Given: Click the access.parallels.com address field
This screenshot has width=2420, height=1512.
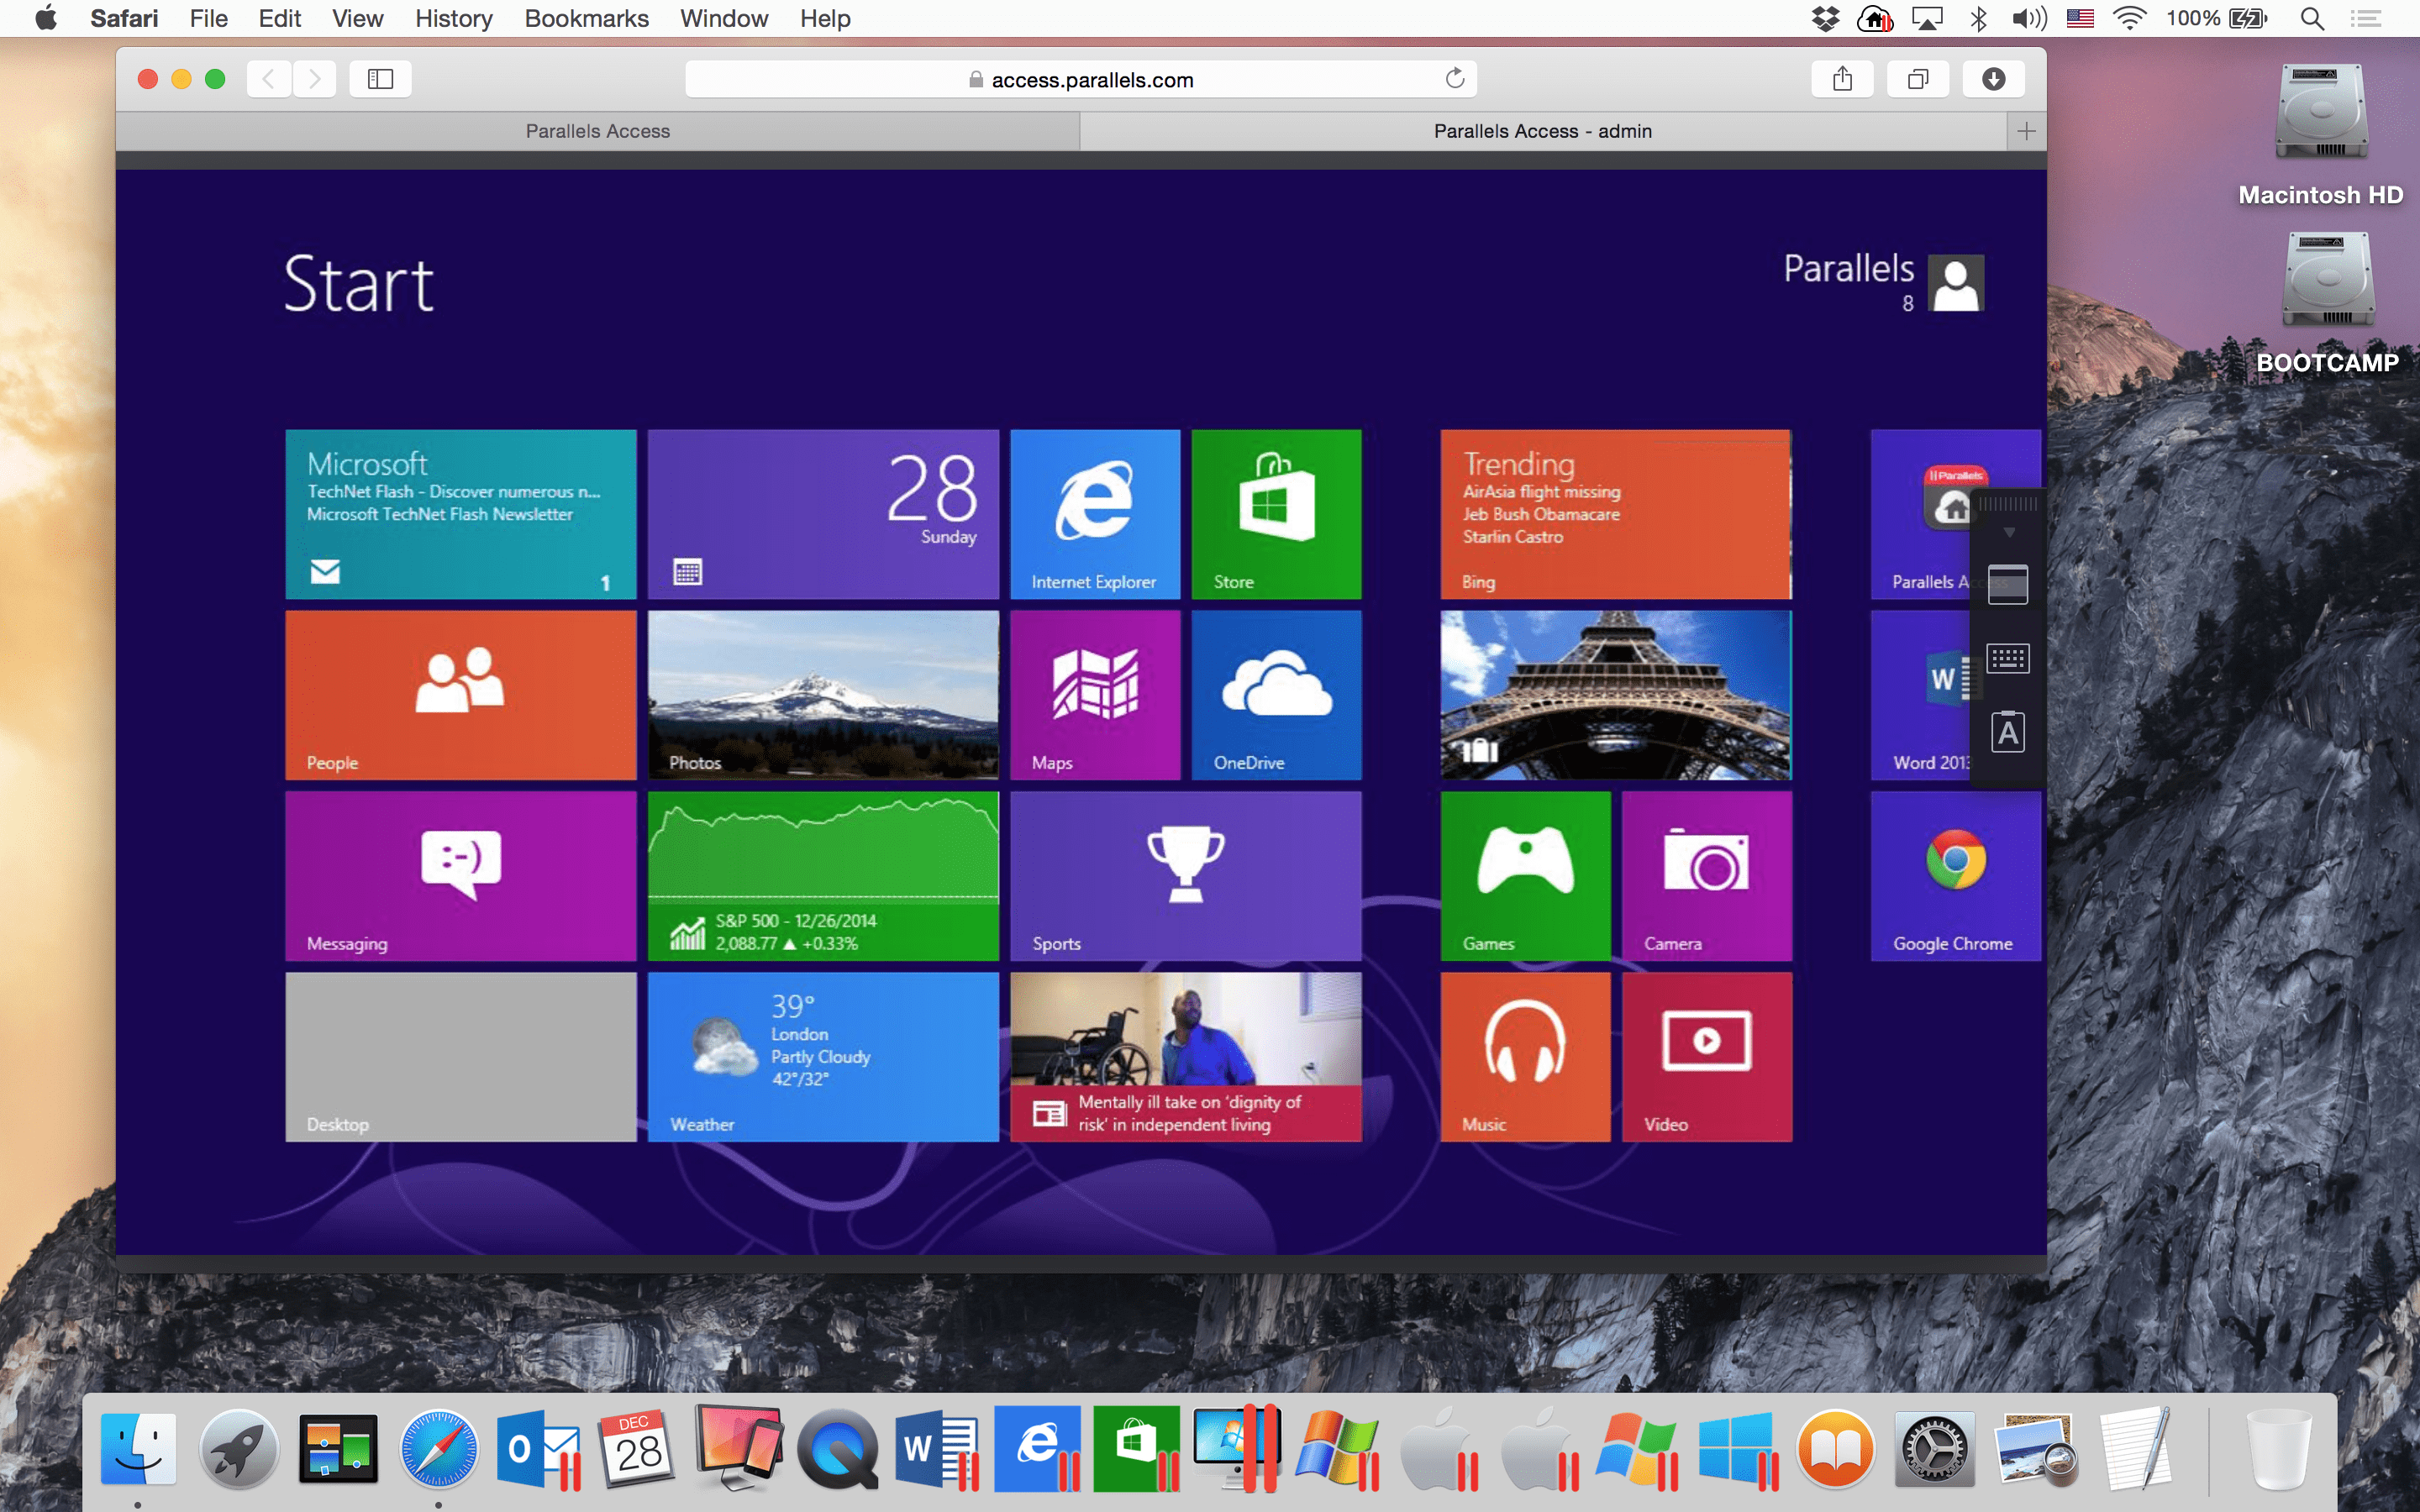Looking at the screenshot, I should 1081,79.
